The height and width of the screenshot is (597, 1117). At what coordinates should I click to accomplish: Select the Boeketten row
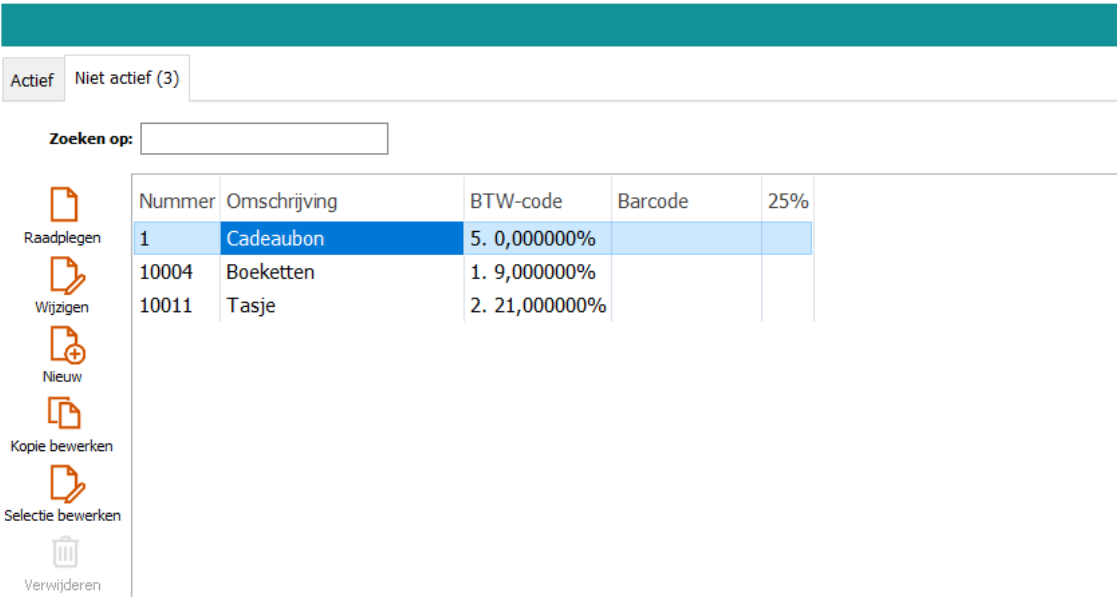coord(270,272)
